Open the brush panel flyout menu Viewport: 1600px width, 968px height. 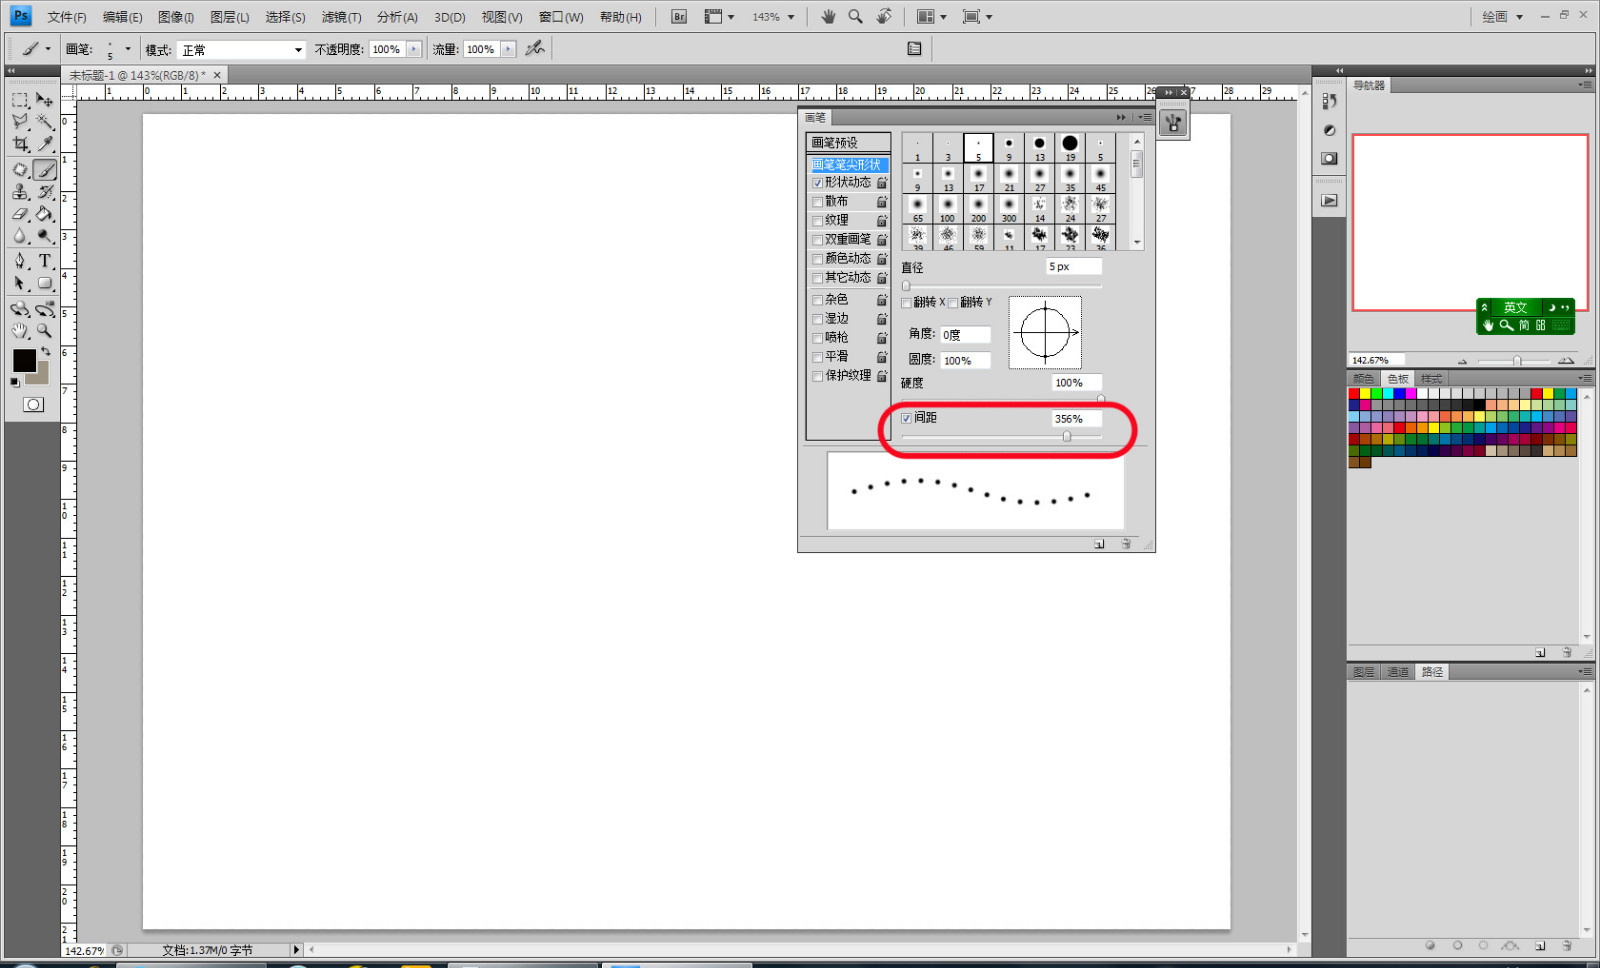pos(1145,117)
